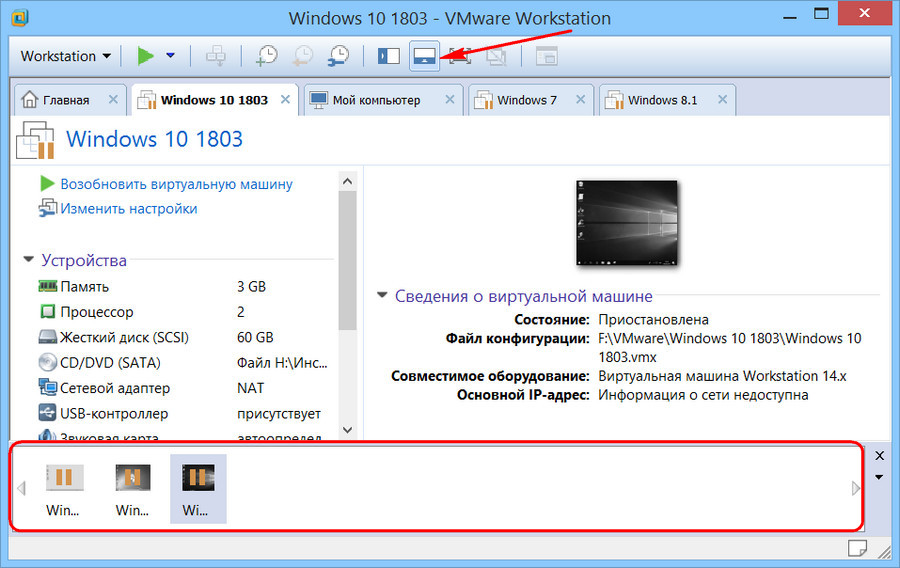900x568 pixels.
Task: Select the USB-контроллер device
Action: coord(114,414)
